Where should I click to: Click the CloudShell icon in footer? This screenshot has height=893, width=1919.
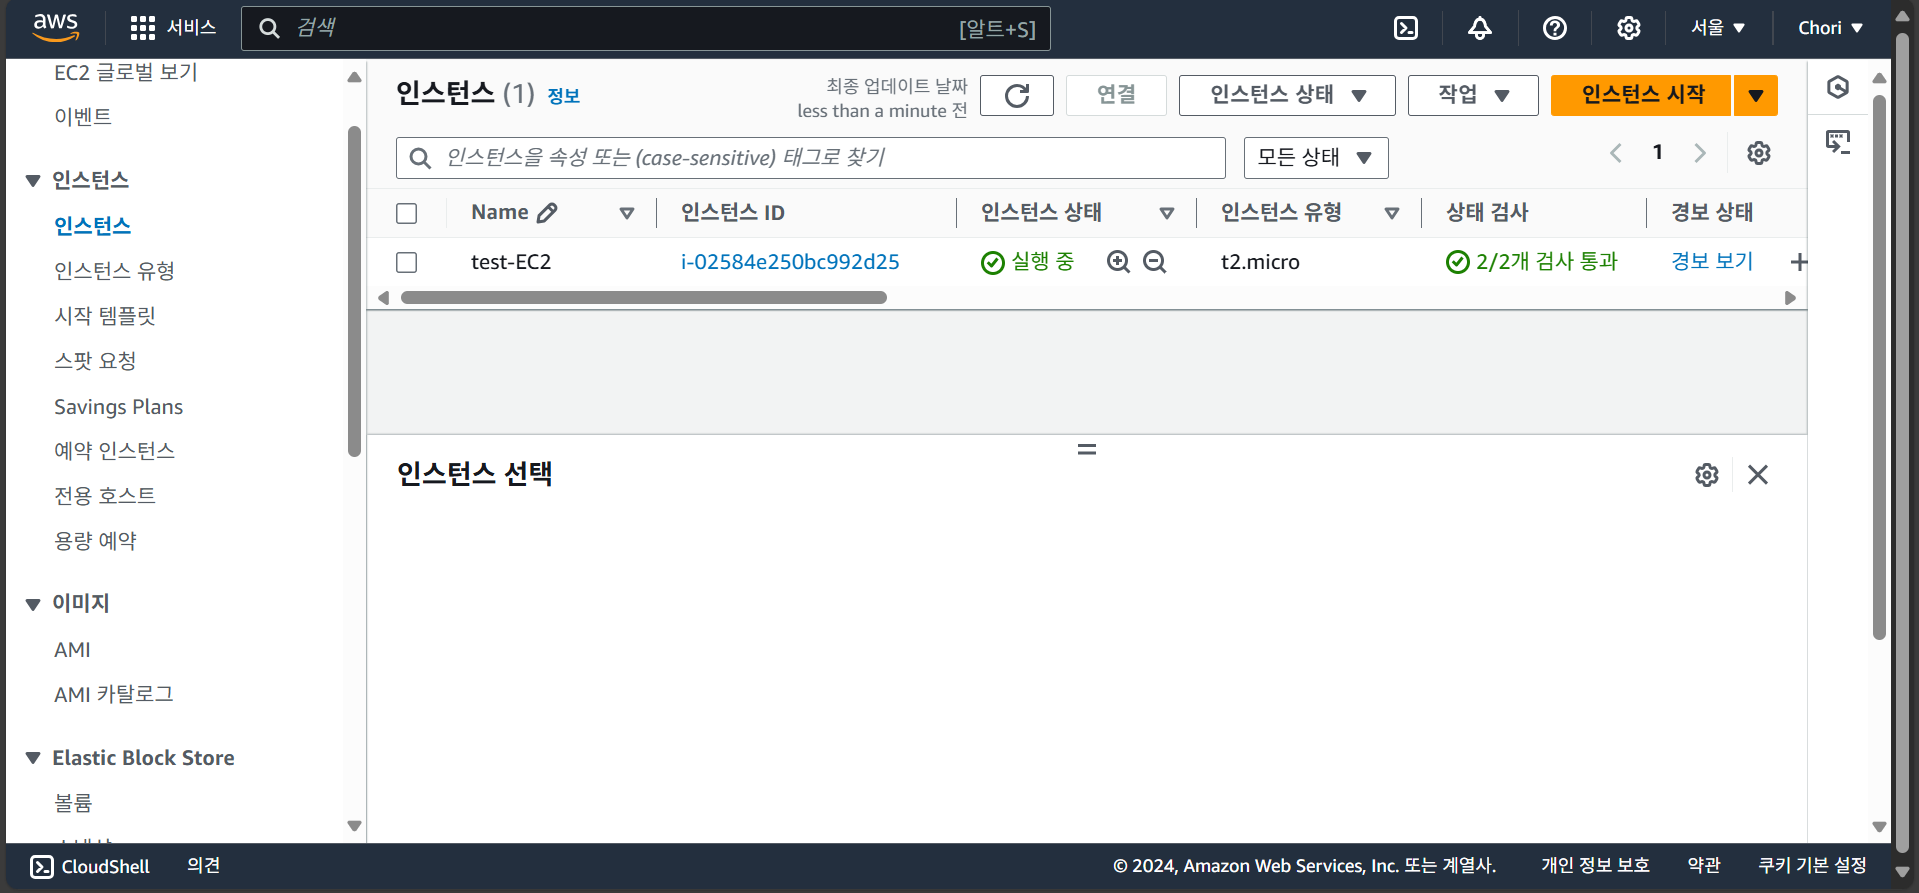pos(42,867)
